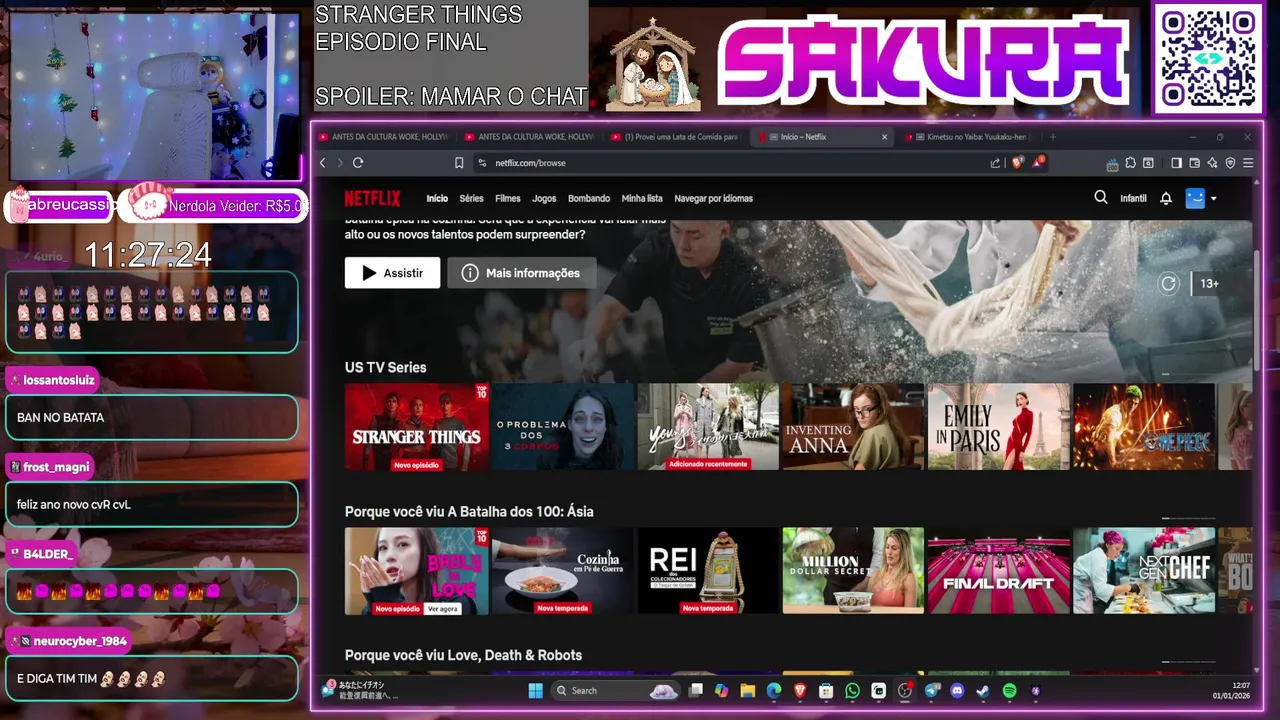This screenshot has width=1280, height=720.
Task: Open the Netflix profile dropdown caret
Action: [x=1214, y=199]
